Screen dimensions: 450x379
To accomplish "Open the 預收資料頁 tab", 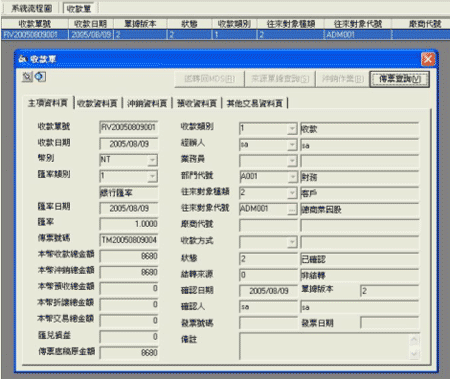I will [x=197, y=103].
